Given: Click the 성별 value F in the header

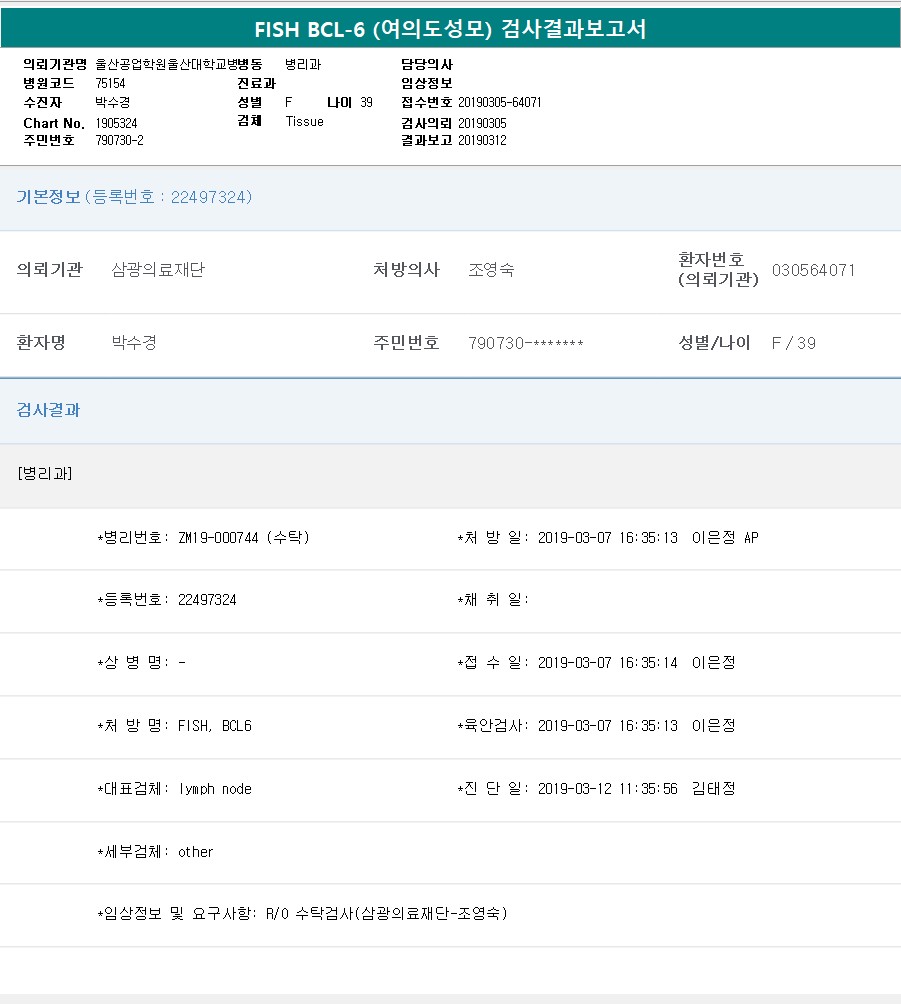Looking at the screenshot, I should [x=289, y=102].
